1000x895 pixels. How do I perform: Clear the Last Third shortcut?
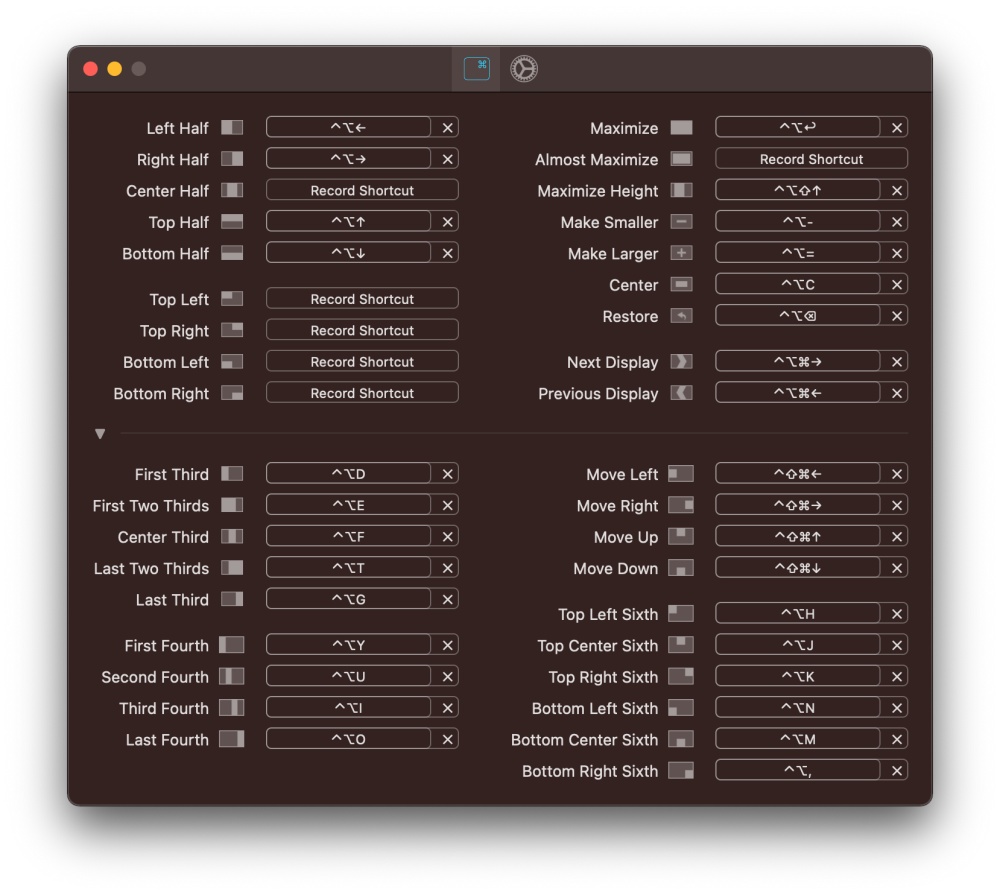pos(448,600)
